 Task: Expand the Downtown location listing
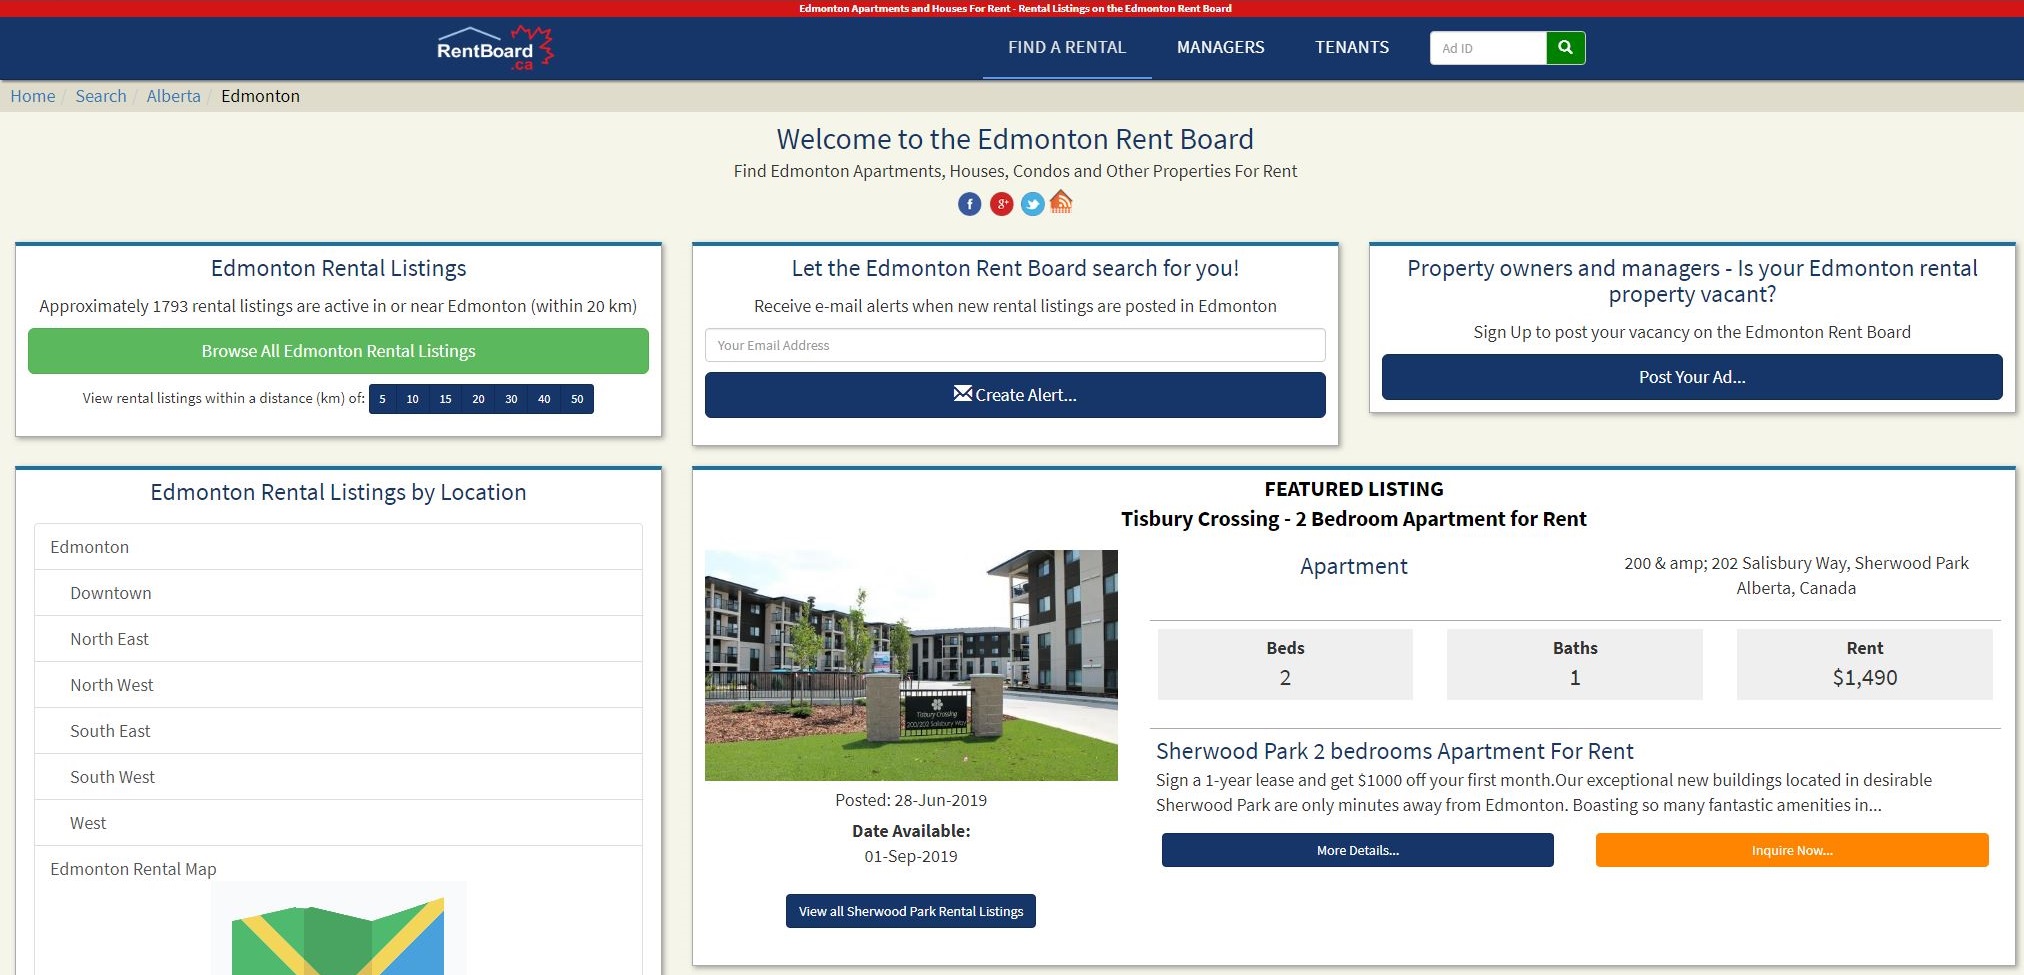tap(110, 592)
